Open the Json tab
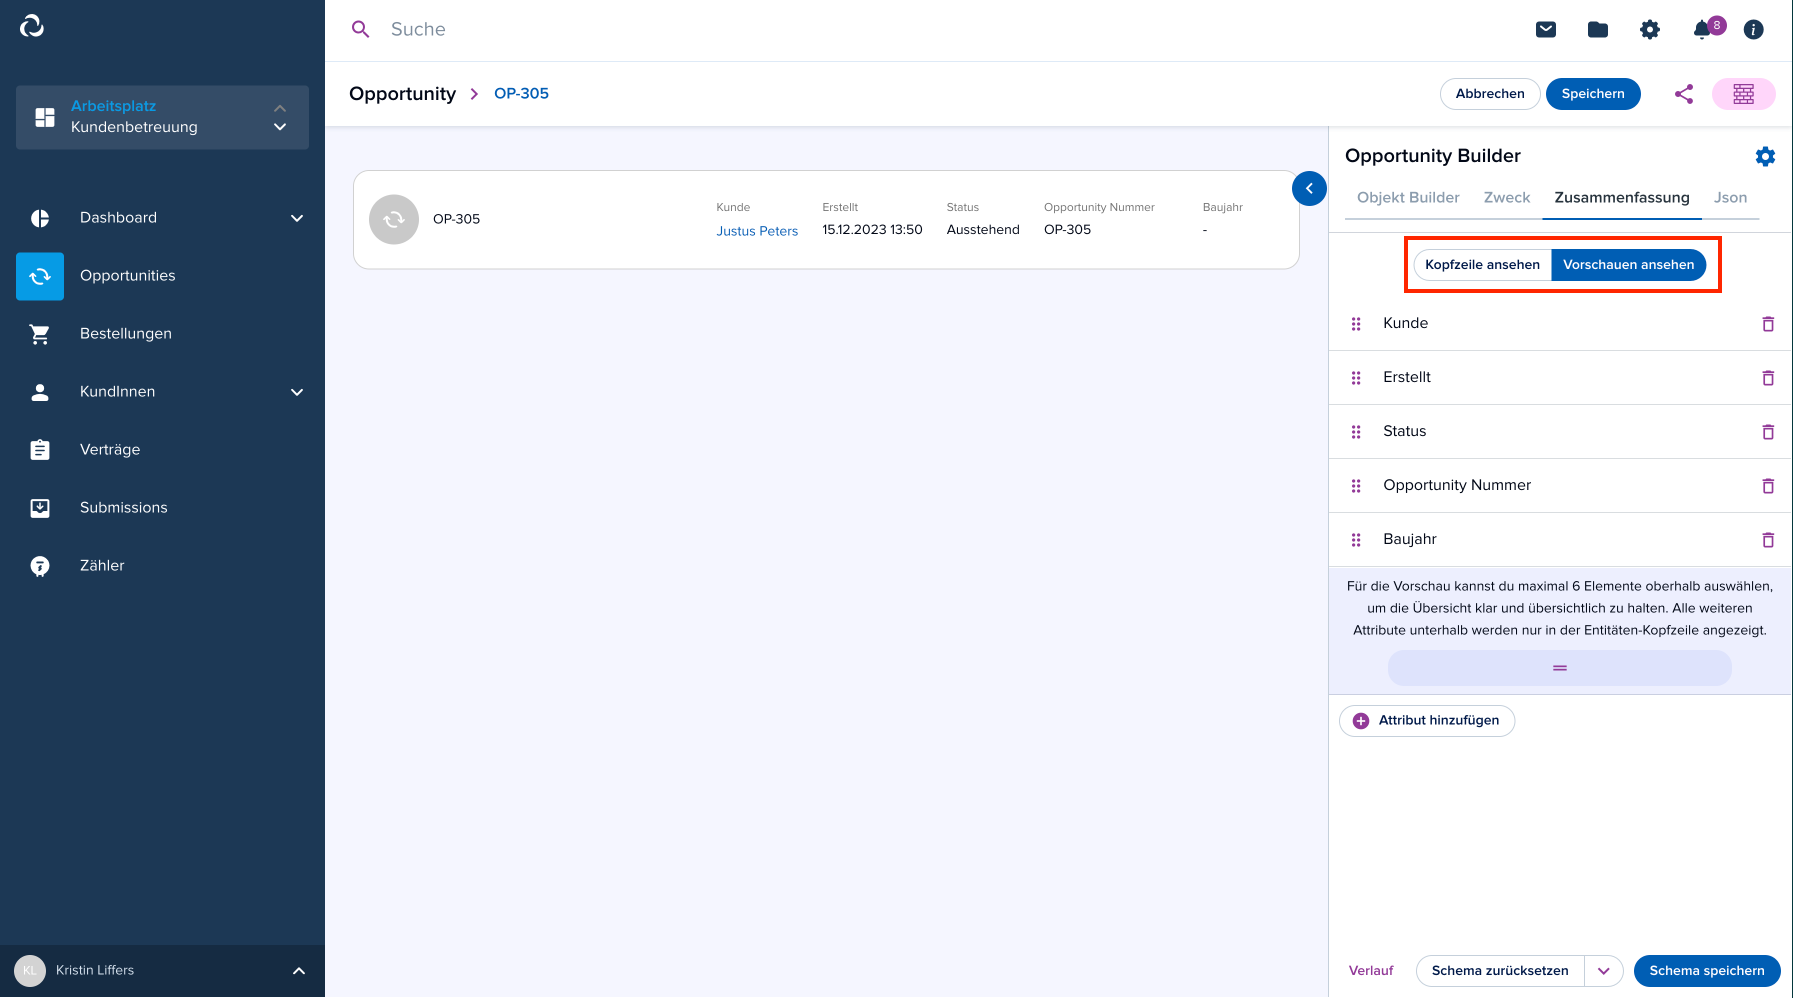Viewport: 1793px width, 998px height. [x=1730, y=198]
